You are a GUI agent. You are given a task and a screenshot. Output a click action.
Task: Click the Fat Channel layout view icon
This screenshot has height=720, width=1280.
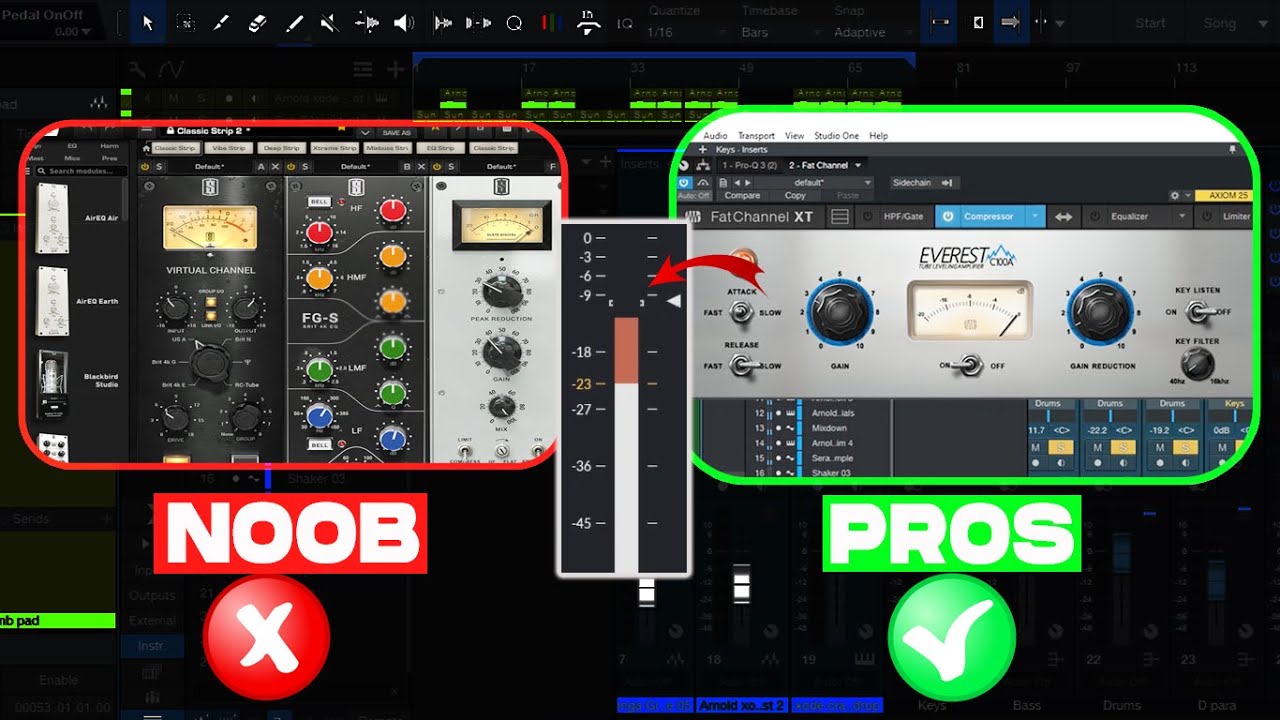pos(840,216)
